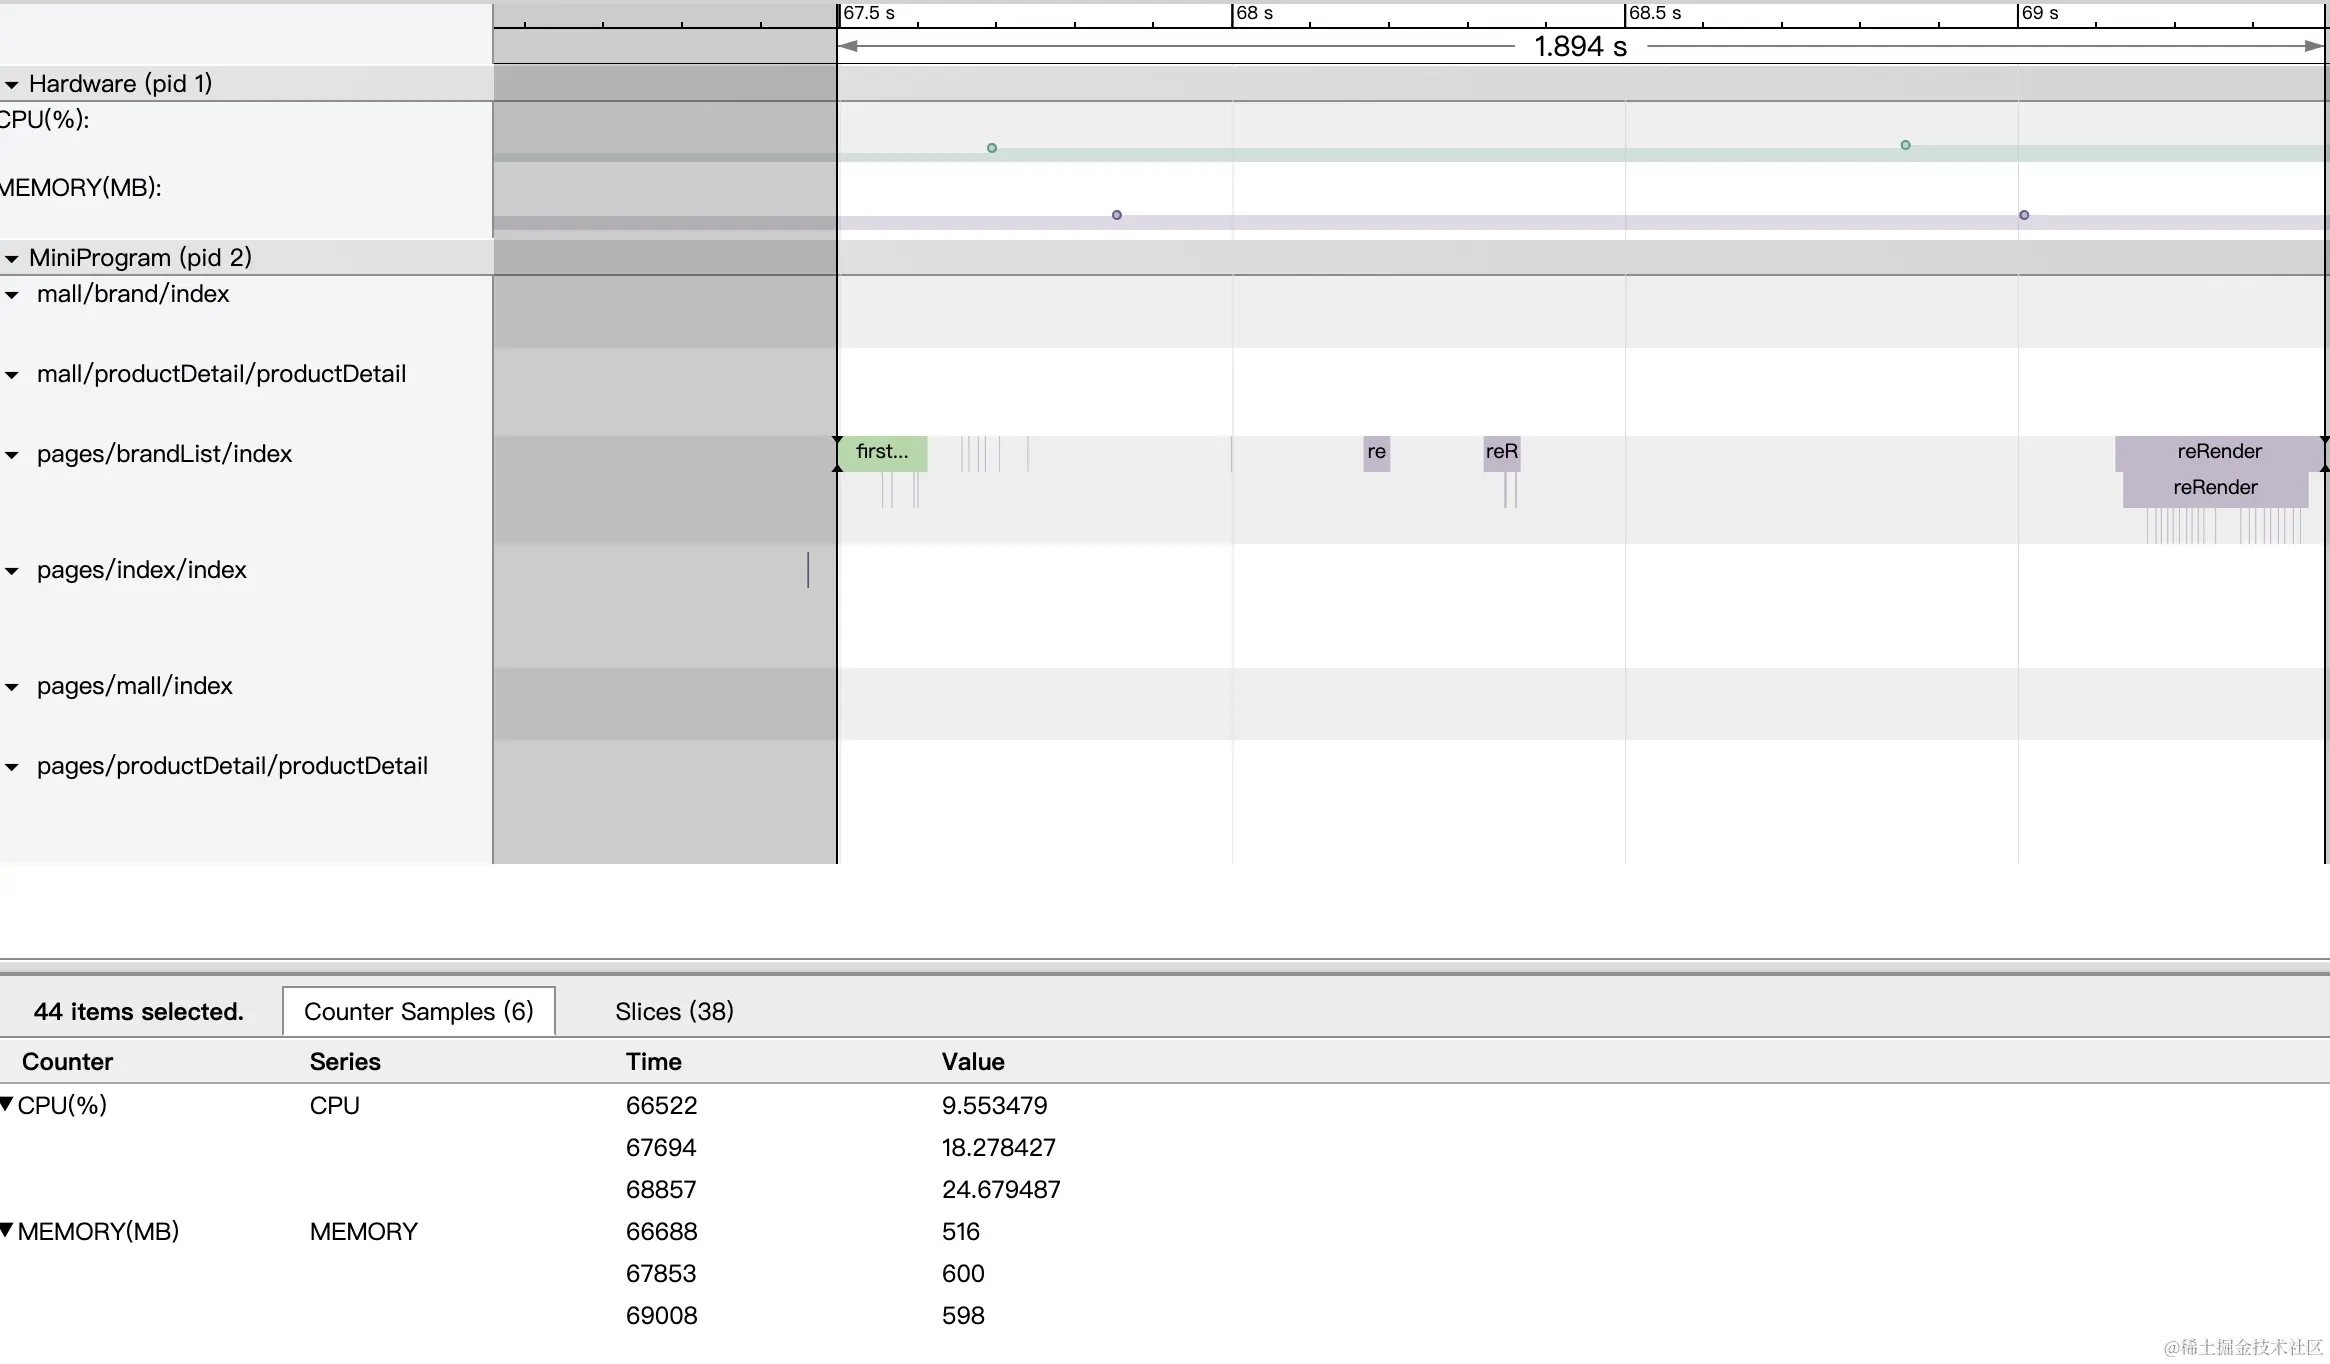This screenshot has height=1364, width=2330.
Task: Click the Value column header
Action: 972,1061
